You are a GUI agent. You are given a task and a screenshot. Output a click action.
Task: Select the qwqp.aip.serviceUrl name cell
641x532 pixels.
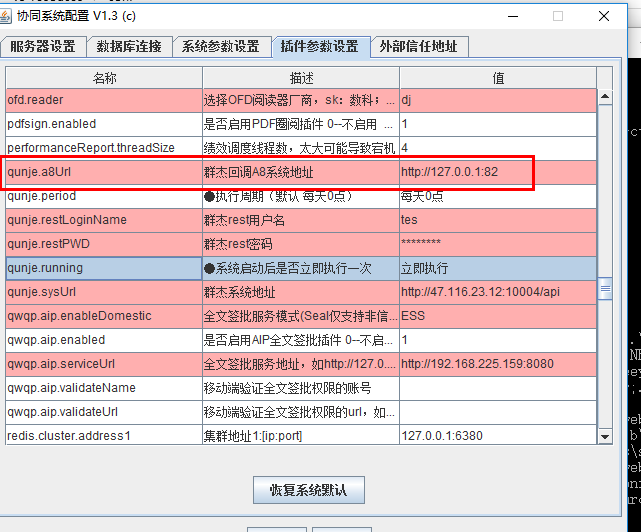[x=104, y=365]
